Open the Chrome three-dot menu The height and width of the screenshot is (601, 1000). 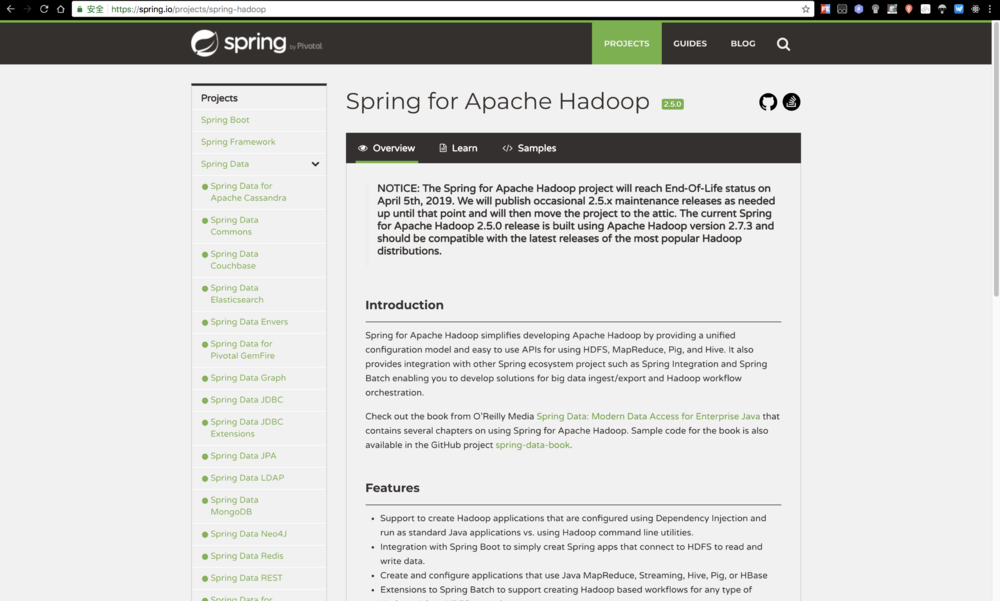click(990, 9)
